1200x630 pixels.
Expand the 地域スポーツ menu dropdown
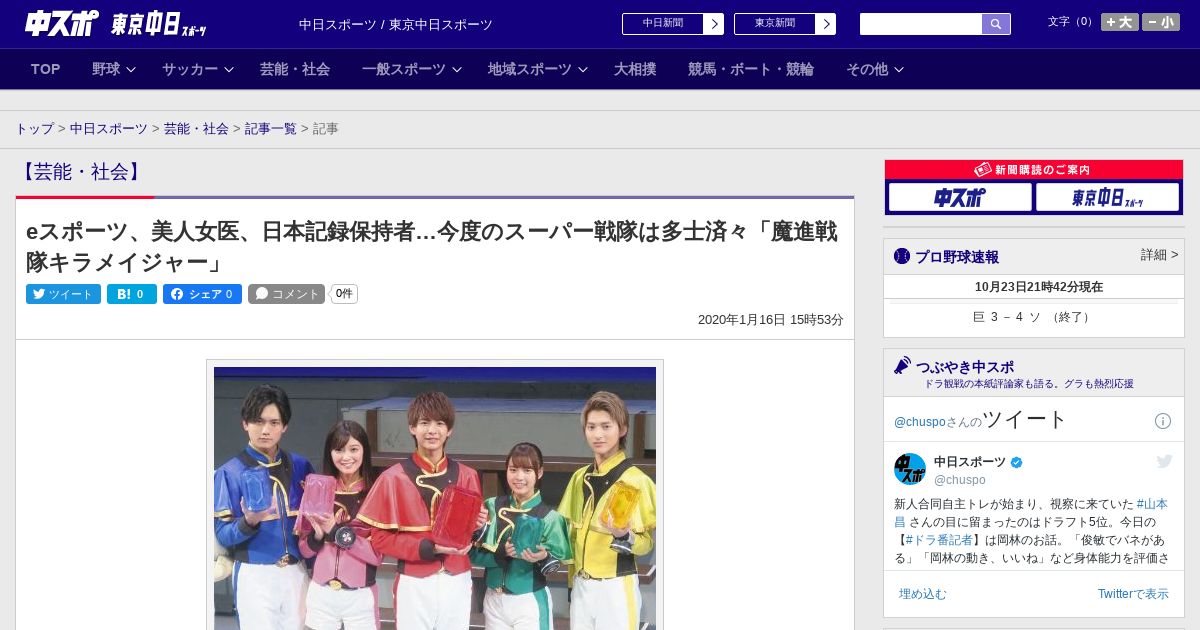click(x=538, y=69)
